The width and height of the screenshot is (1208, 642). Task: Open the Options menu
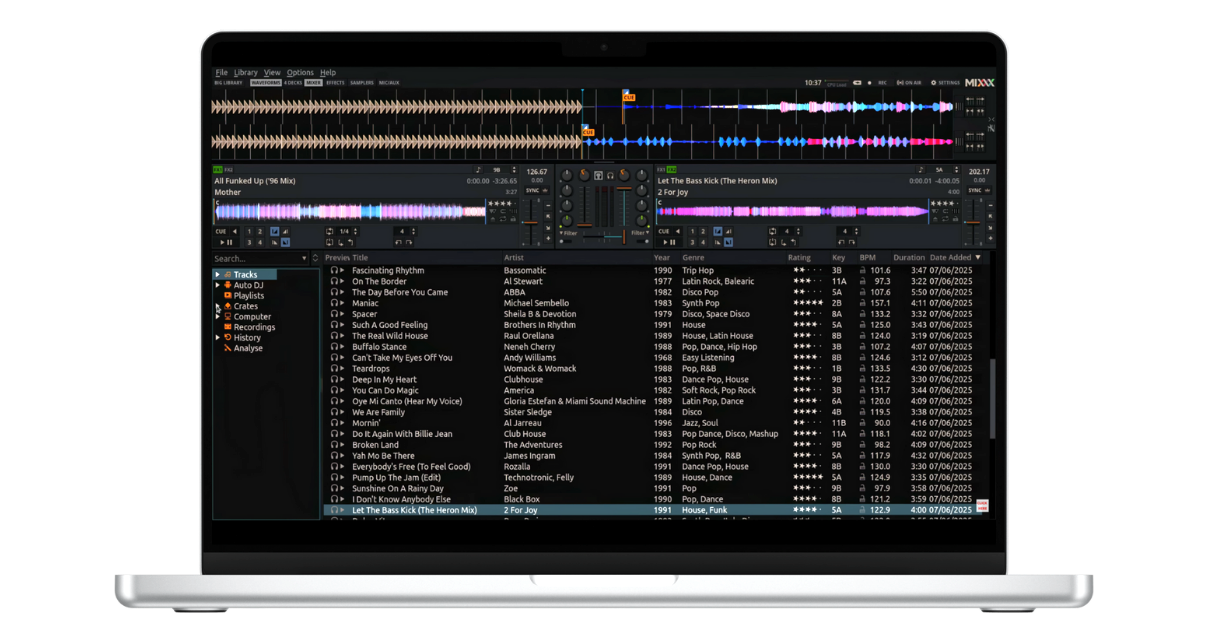click(x=300, y=72)
